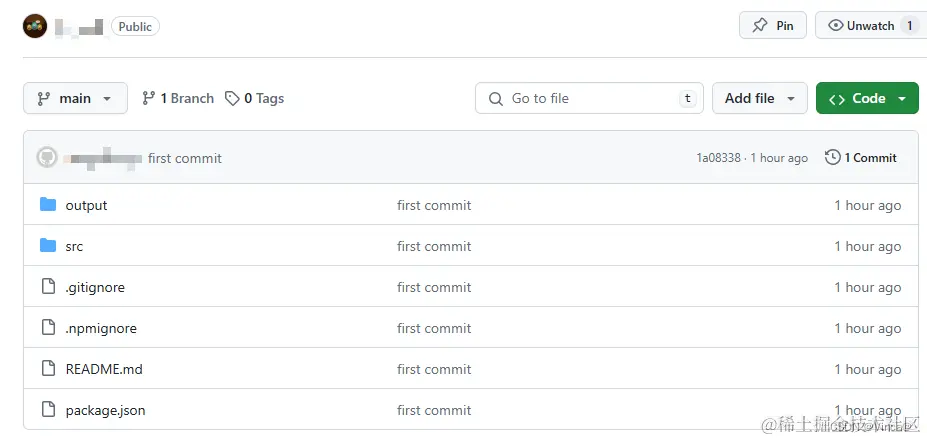Click the src folder icon

pos(48,246)
